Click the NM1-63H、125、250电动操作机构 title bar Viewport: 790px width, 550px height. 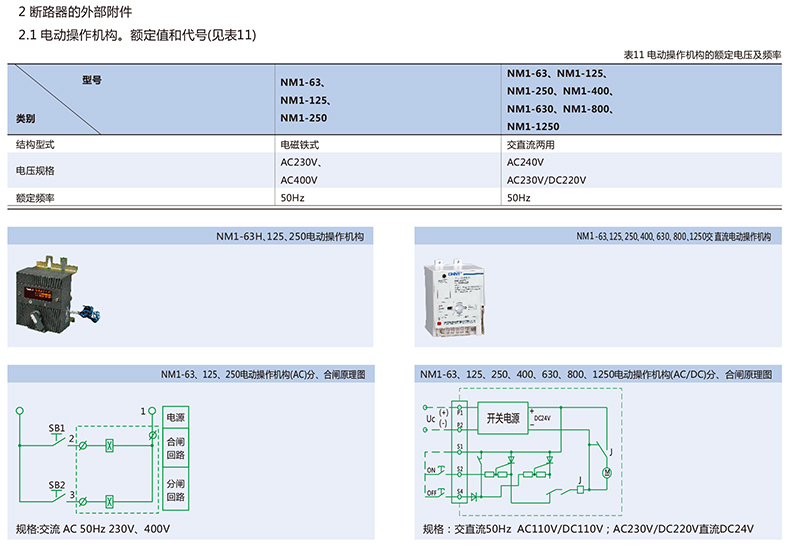pos(190,237)
